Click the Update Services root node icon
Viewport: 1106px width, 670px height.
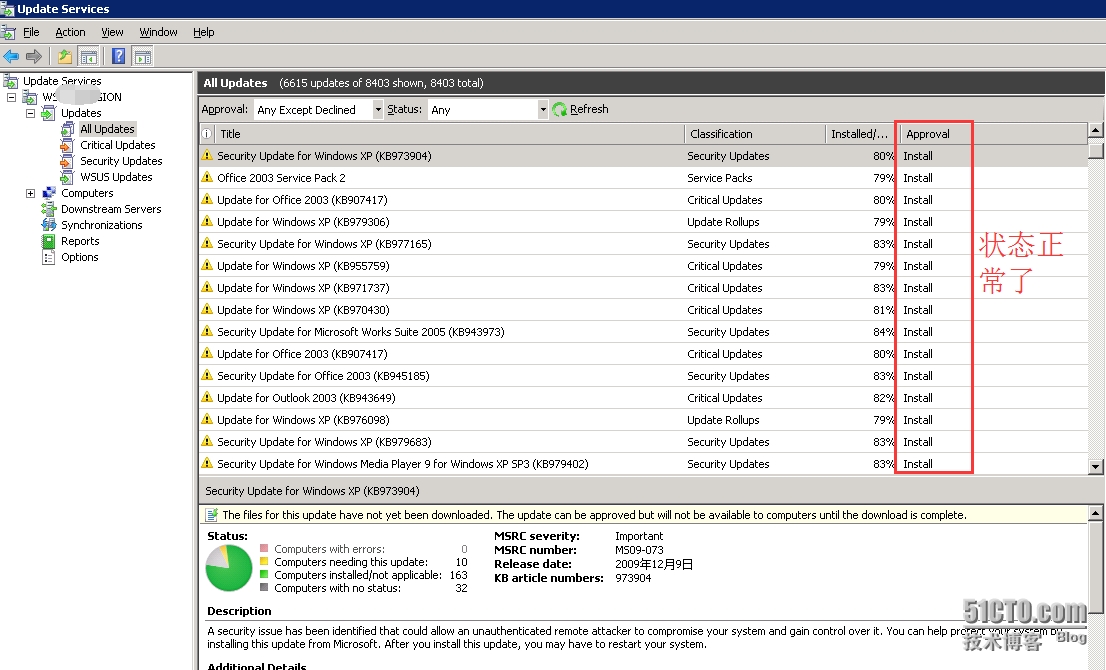(11, 81)
